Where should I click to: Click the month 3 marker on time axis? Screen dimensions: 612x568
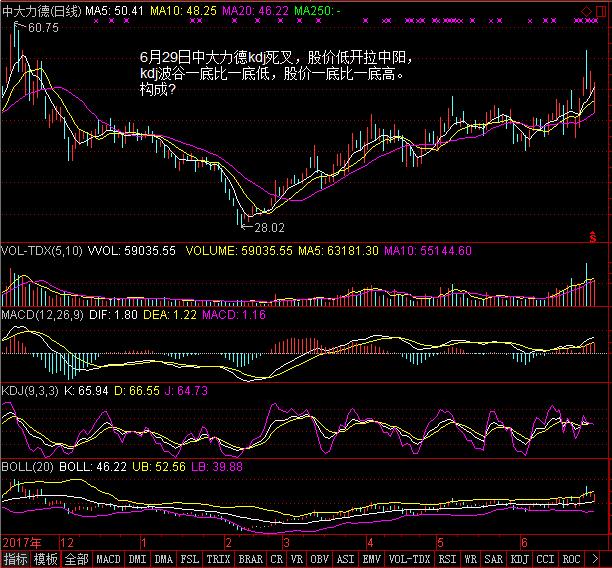(x=286, y=543)
